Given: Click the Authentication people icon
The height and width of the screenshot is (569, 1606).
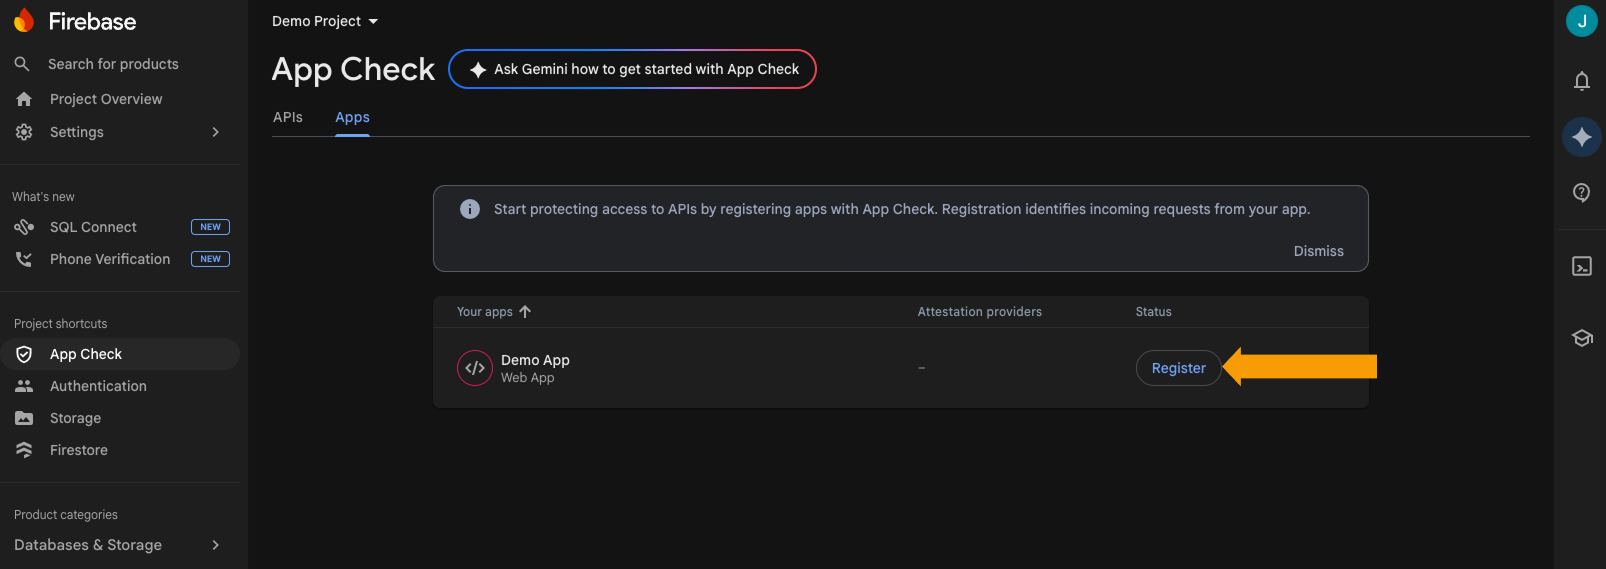Looking at the screenshot, I should 24,386.
